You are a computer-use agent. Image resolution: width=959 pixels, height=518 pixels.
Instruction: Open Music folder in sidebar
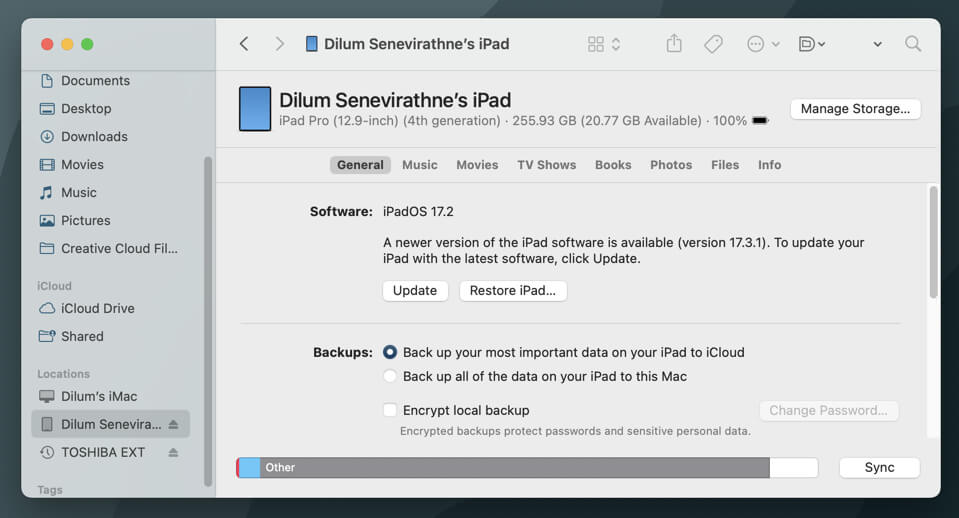[78, 193]
